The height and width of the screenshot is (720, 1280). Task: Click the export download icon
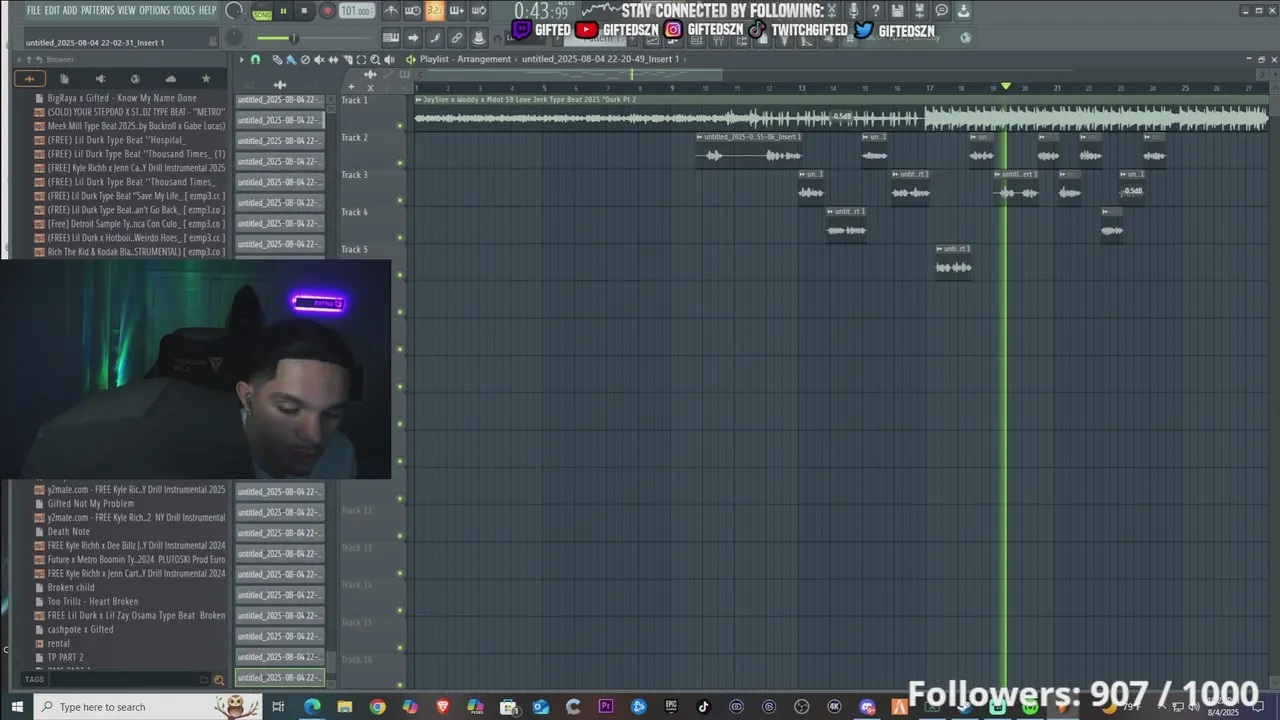click(x=964, y=11)
